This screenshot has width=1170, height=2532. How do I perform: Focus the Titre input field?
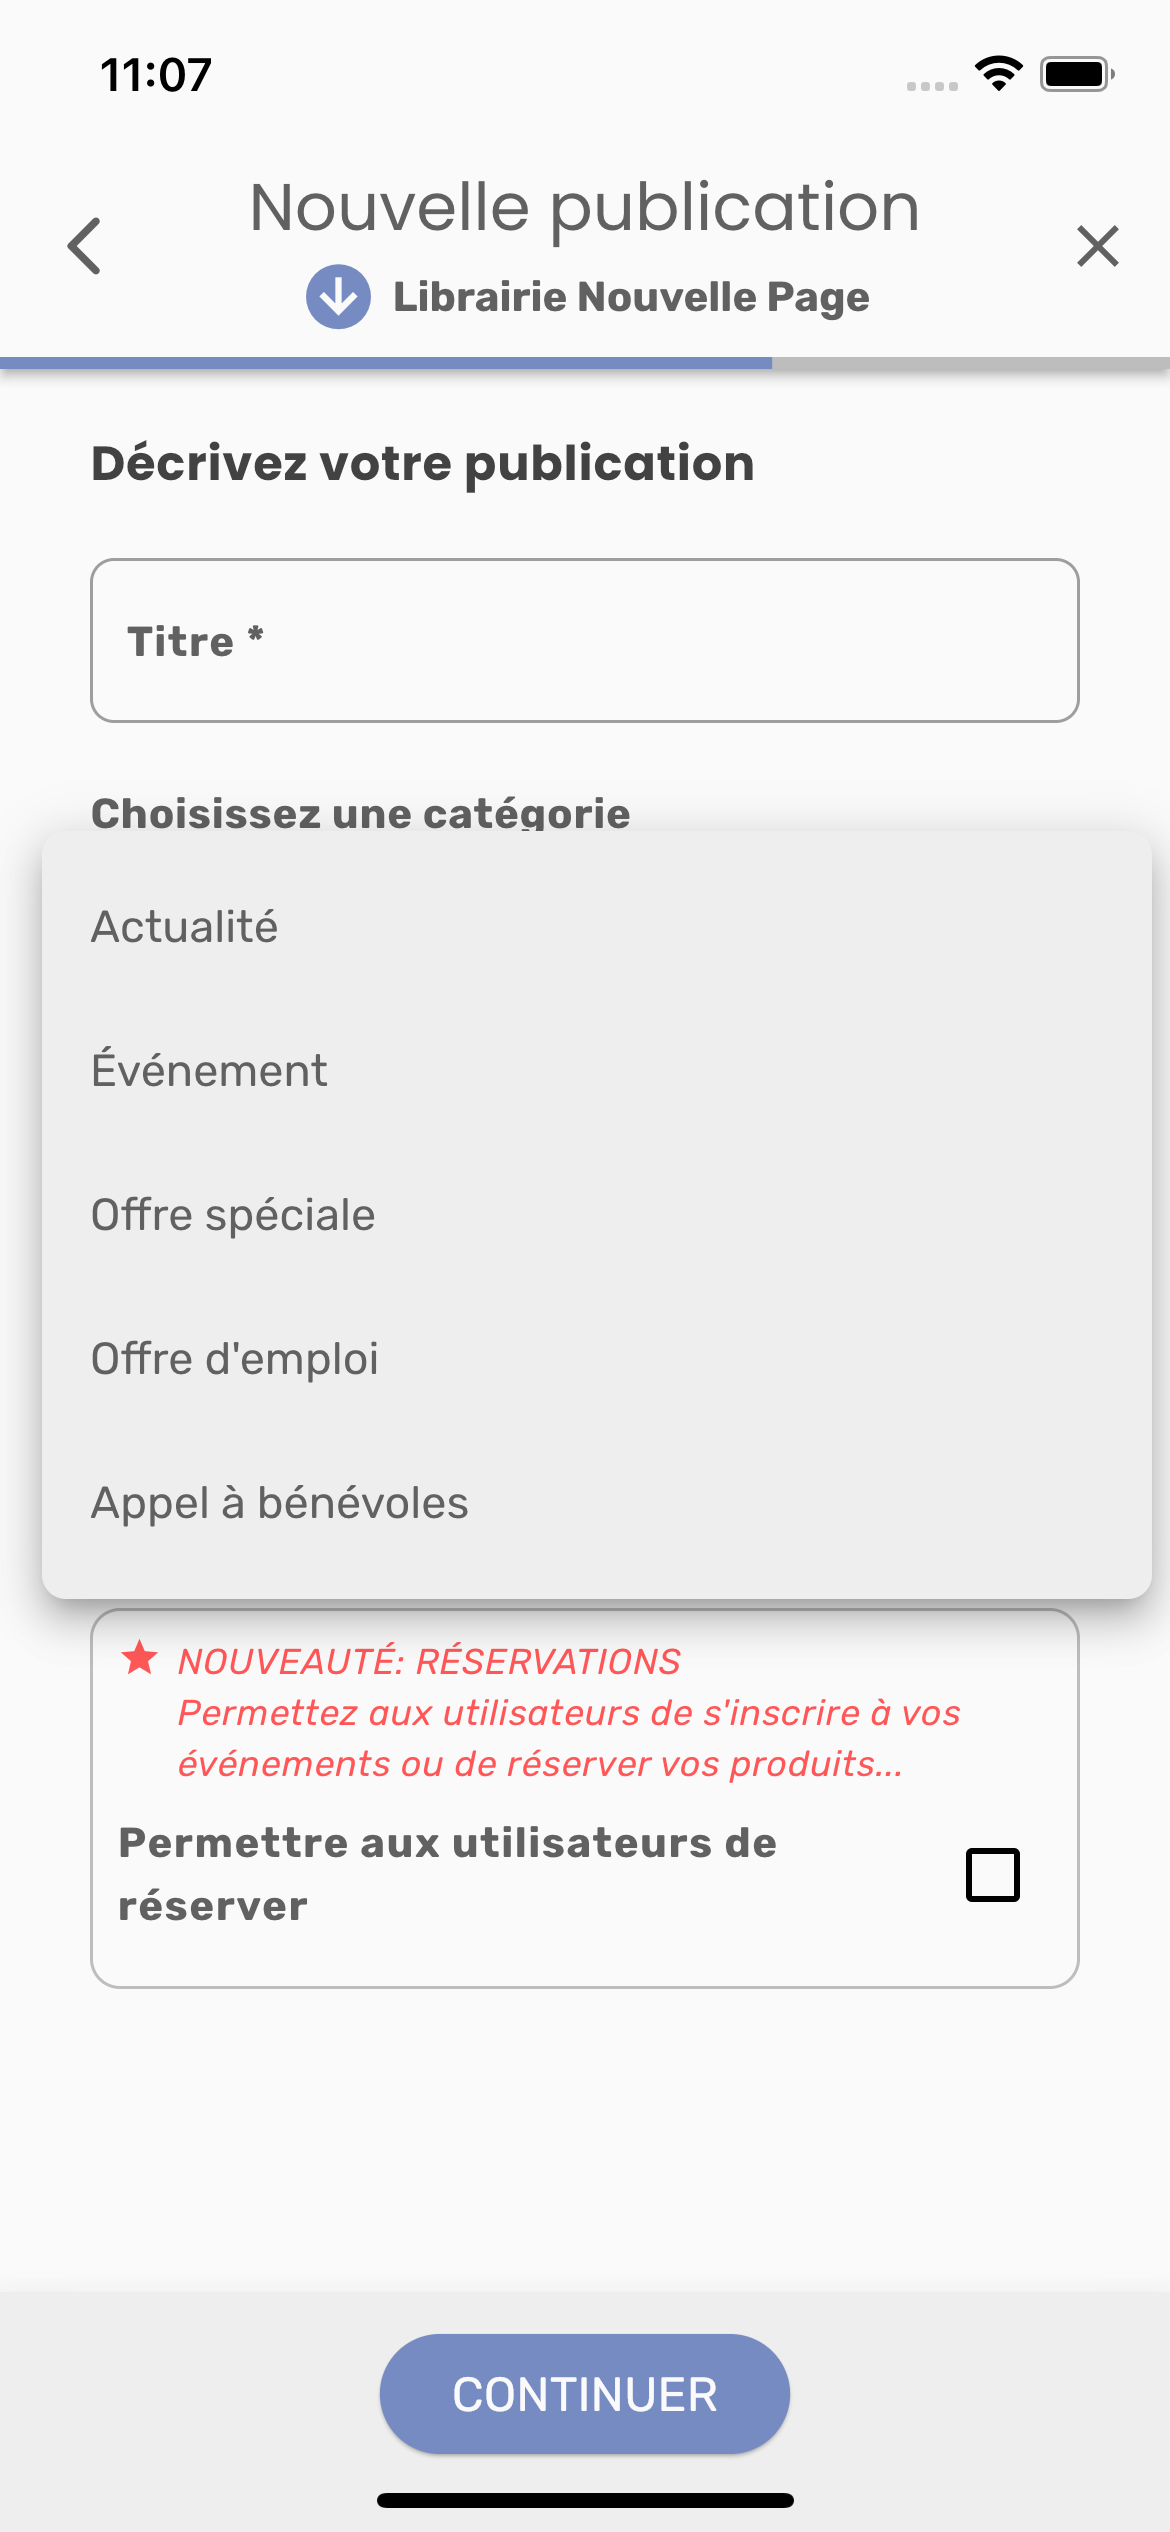585,641
